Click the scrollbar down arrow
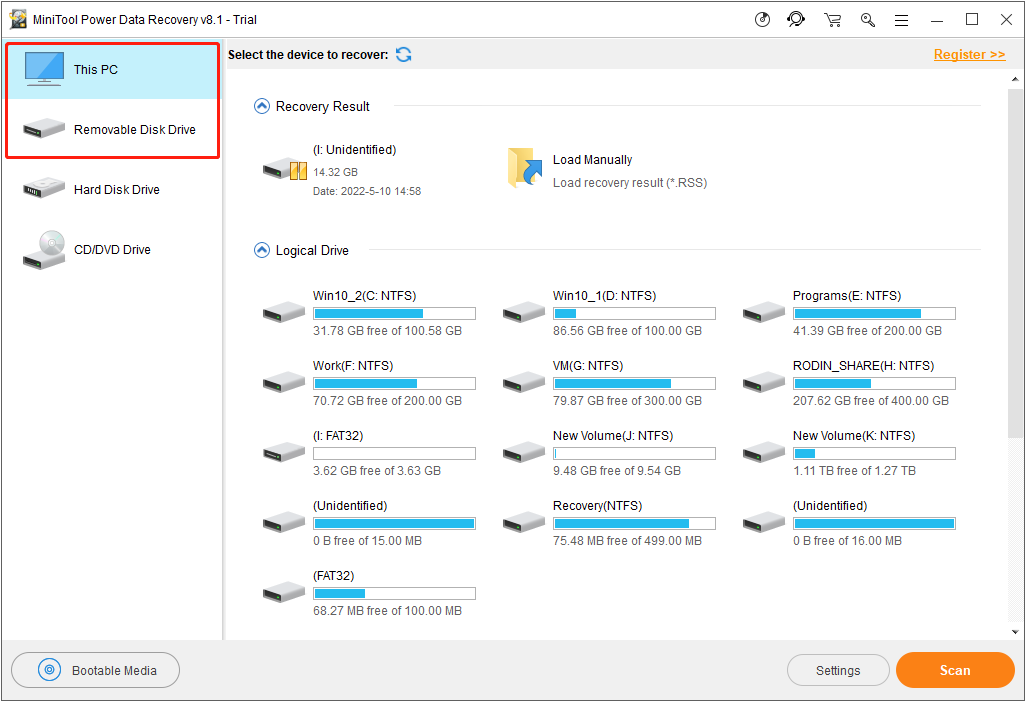 point(1015,632)
